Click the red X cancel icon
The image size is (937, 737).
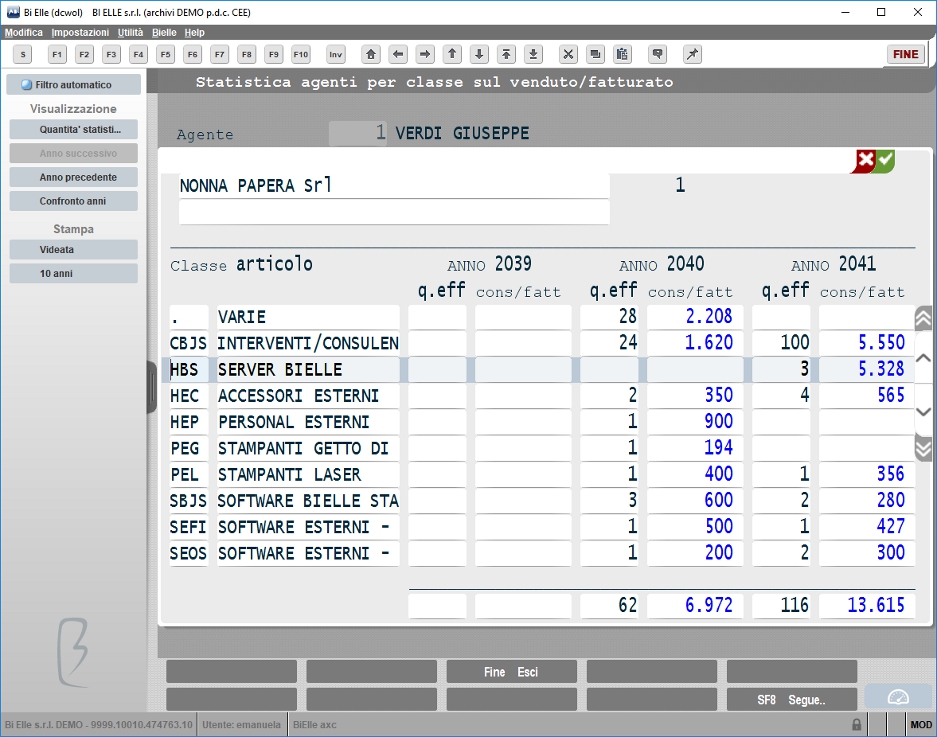[x=864, y=161]
